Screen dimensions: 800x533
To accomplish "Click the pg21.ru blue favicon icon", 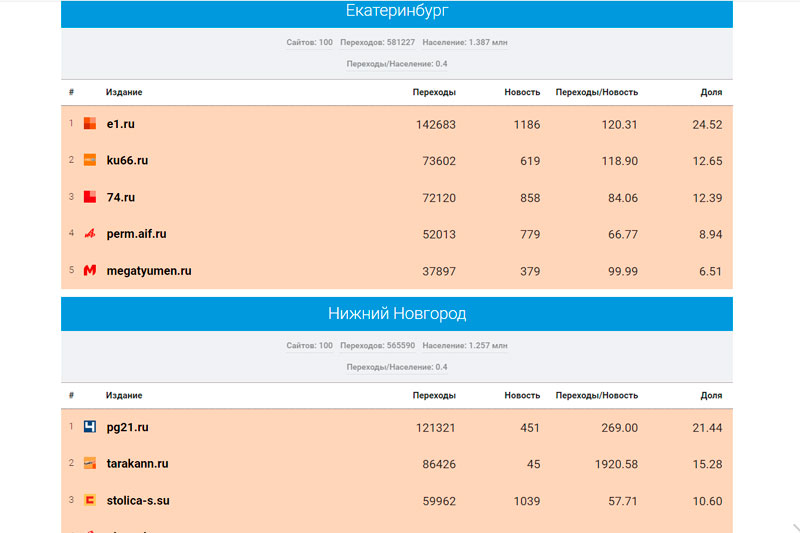I will point(90,427).
